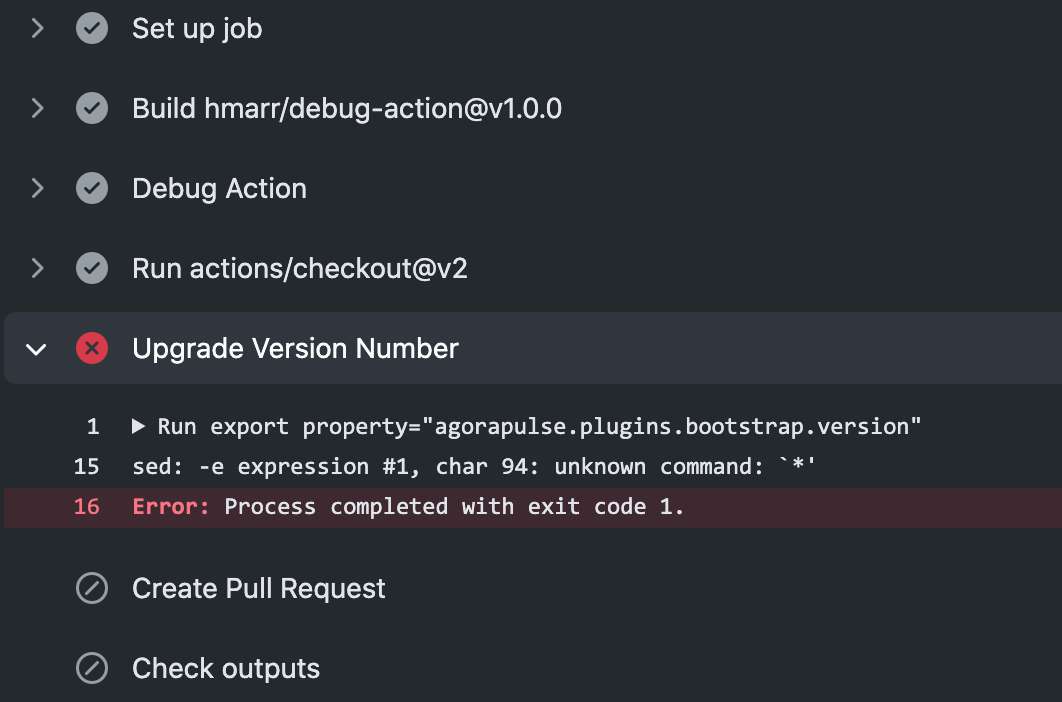Expand the Run actions/checkout@v2 step
This screenshot has height=702, width=1062.
(37, 268)
